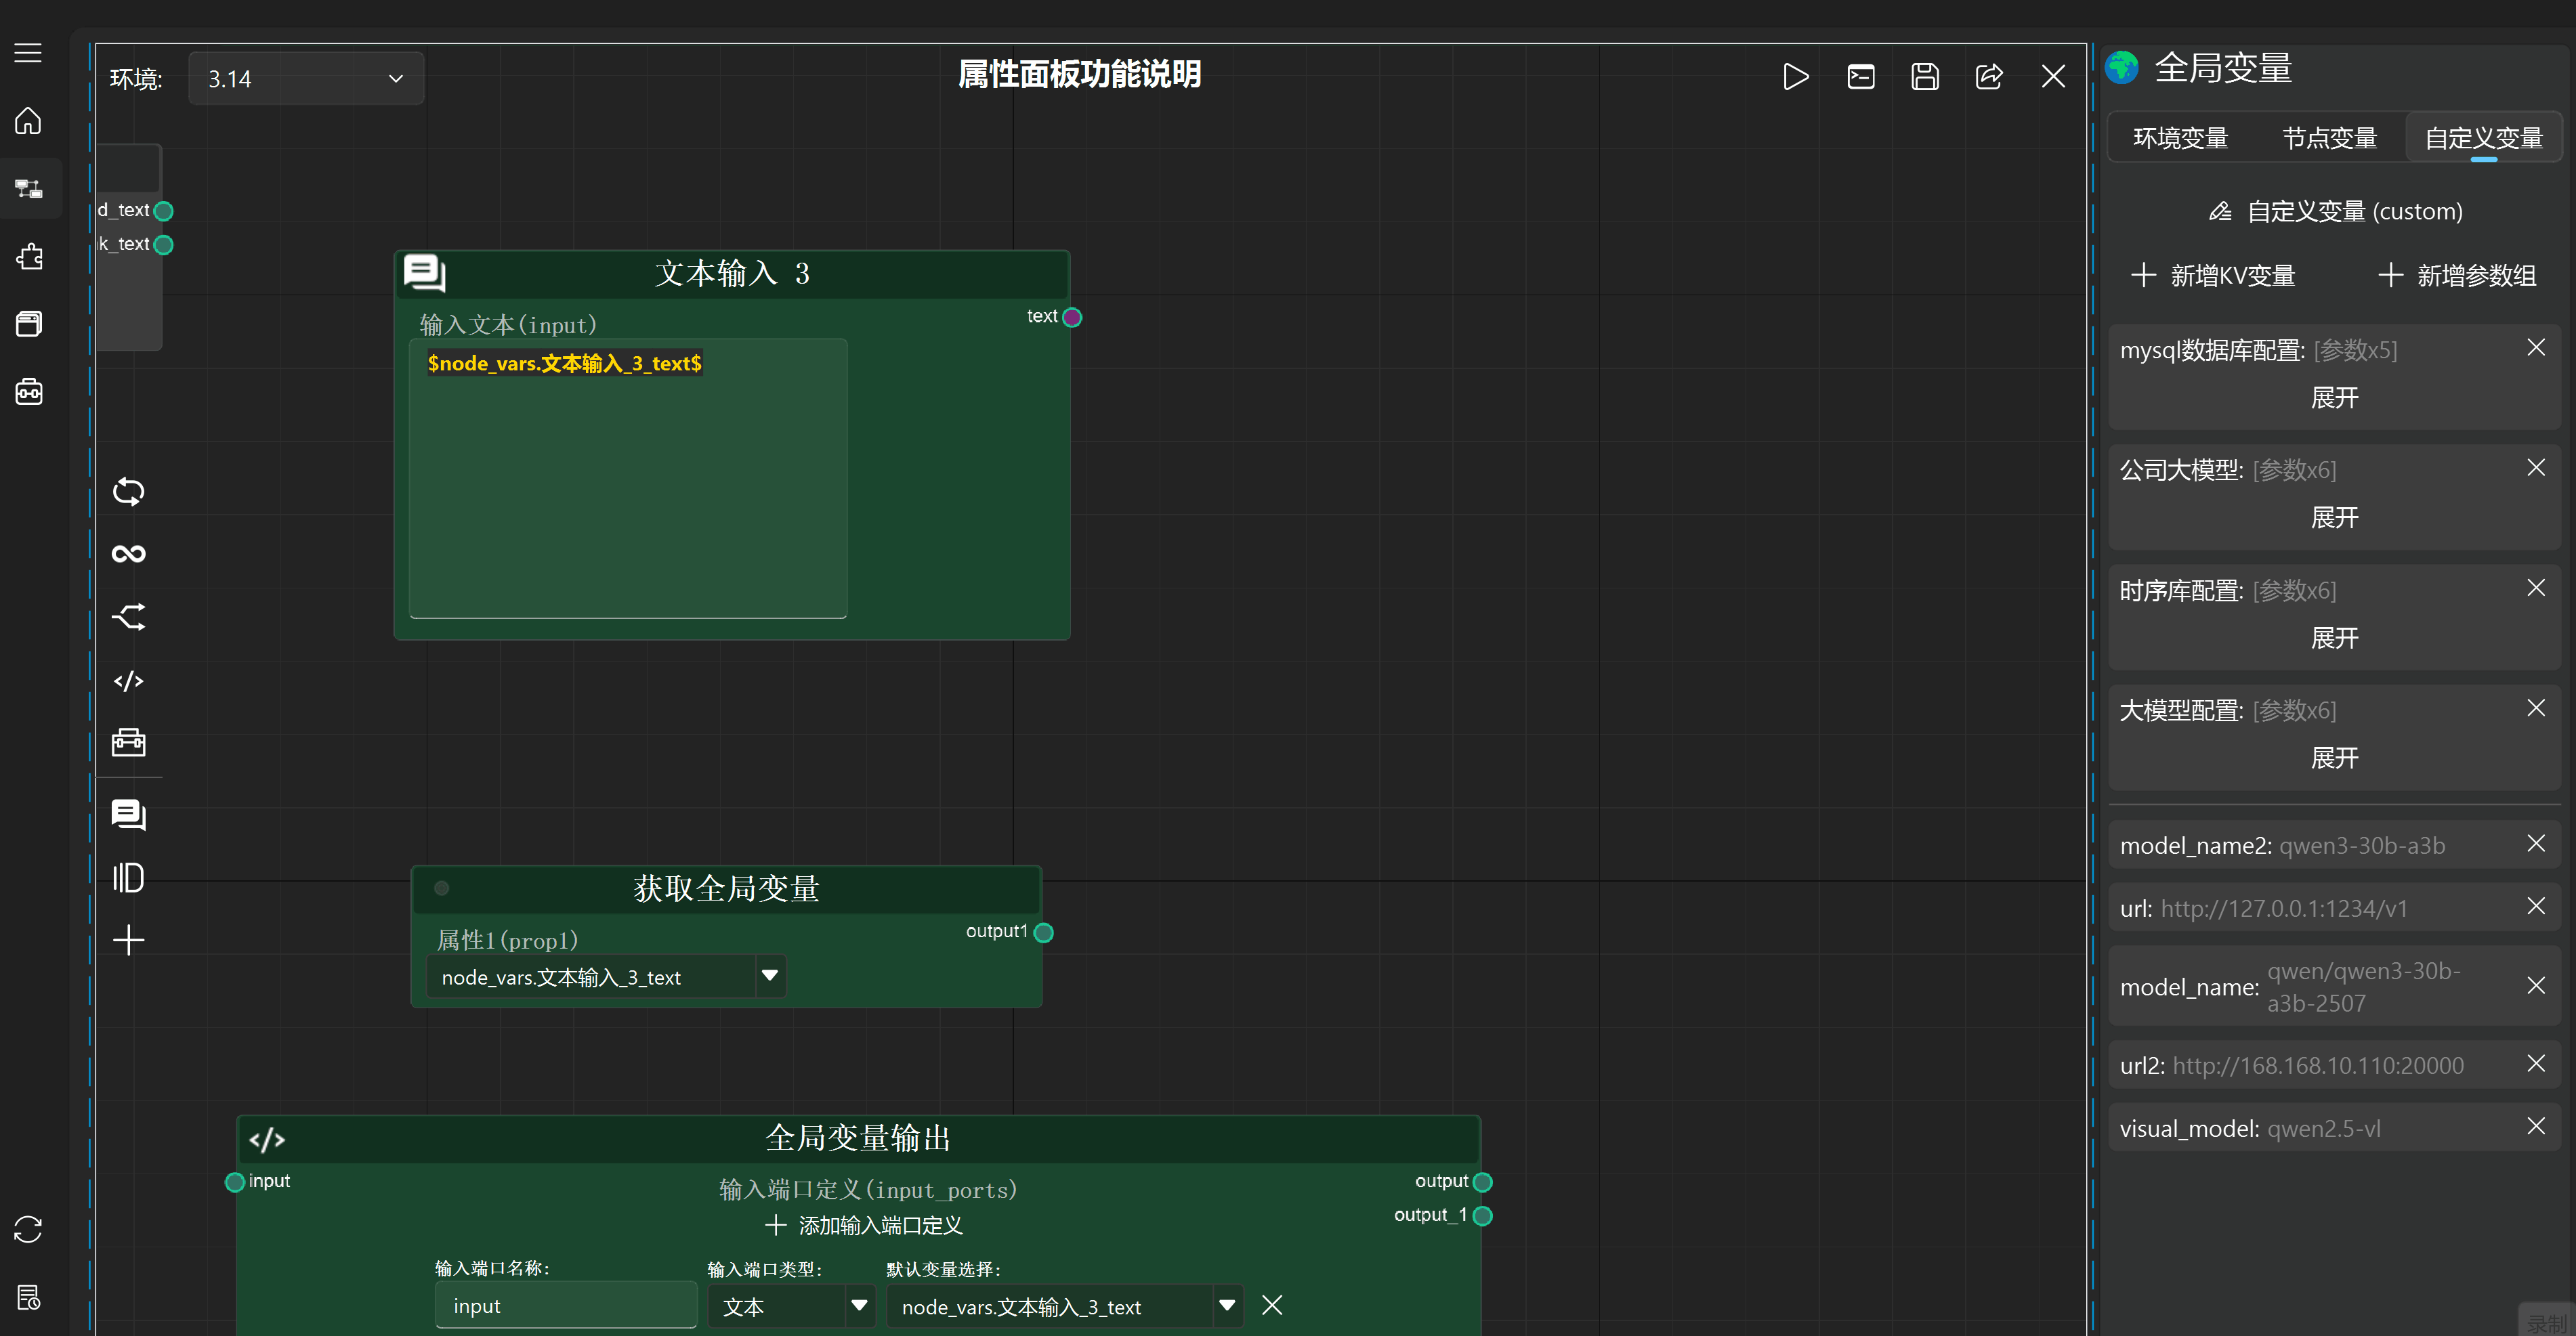The width and height of the screenshot is (2576, 1336).
Task: Delete the 时序库配置 group
Action: click(x=2536, y=588)
